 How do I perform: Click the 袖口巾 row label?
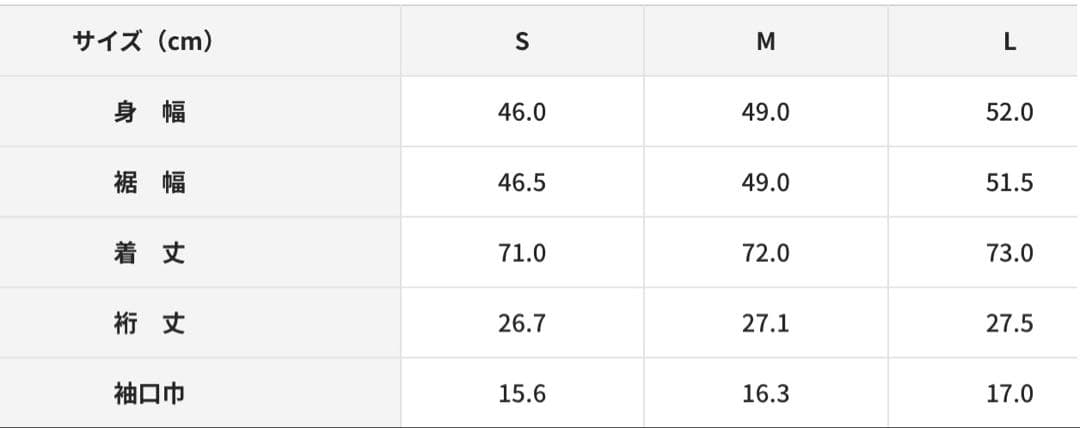(x=149, y=394)
